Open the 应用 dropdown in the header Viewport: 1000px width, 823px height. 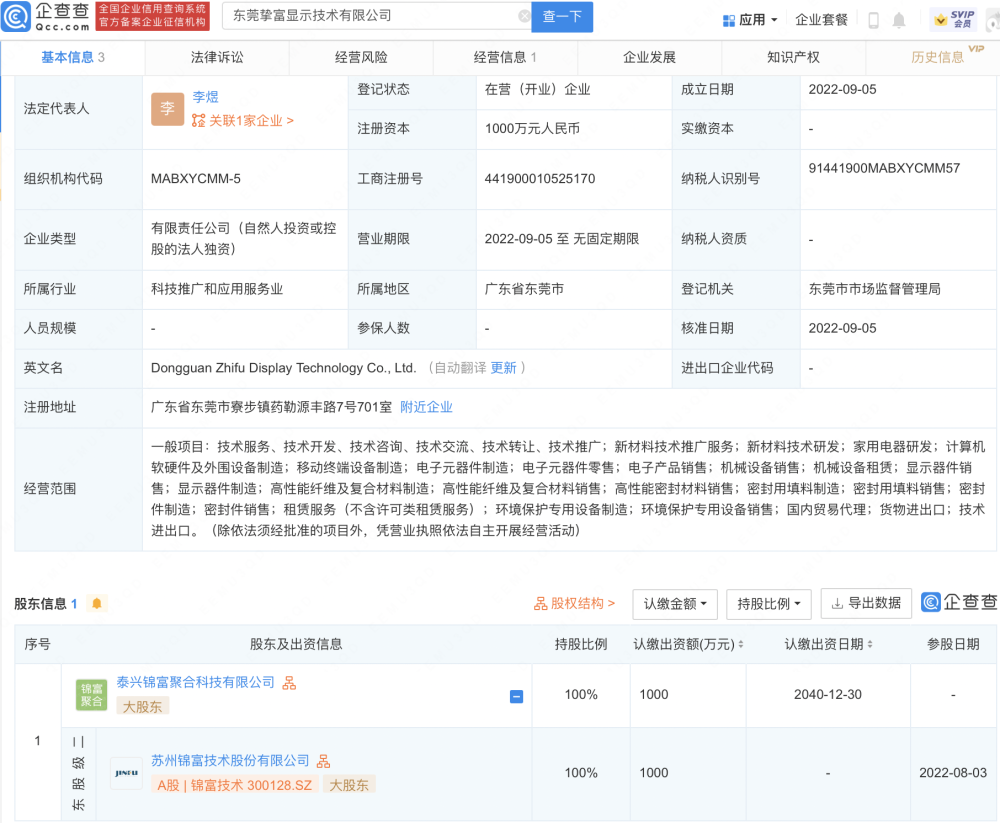pyautogui.click(x=750, y=19)
